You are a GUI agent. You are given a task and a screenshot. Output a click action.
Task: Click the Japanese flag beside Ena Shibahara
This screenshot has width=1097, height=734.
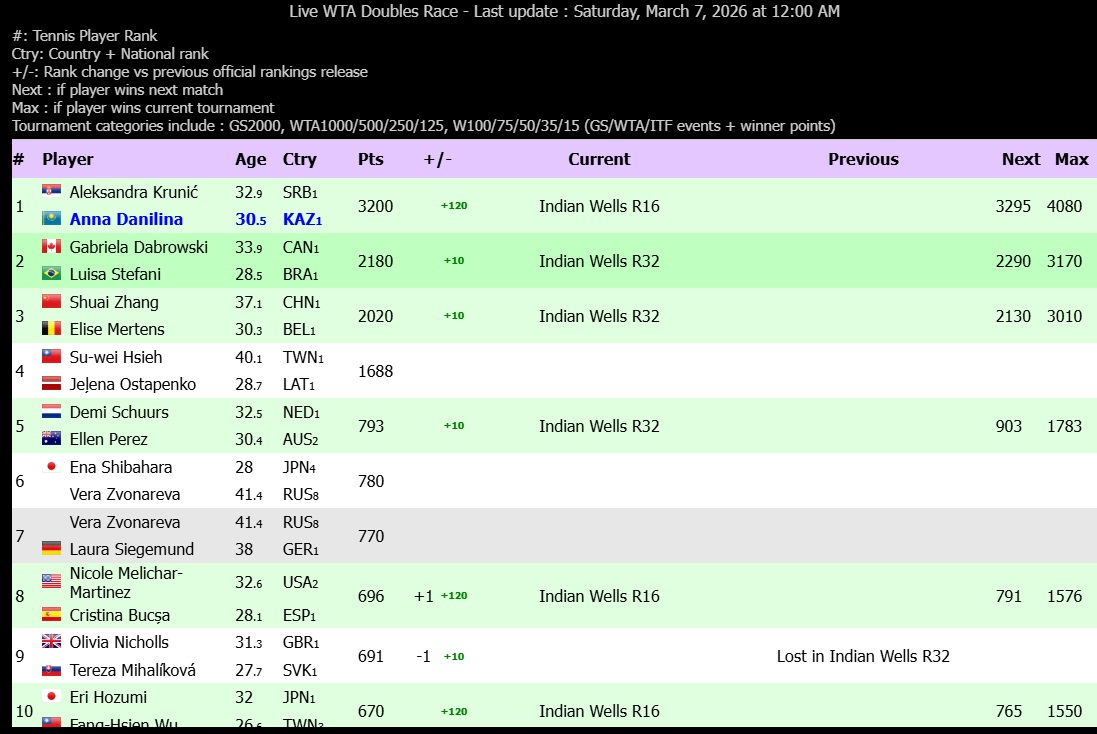click(x=51, y=467)
